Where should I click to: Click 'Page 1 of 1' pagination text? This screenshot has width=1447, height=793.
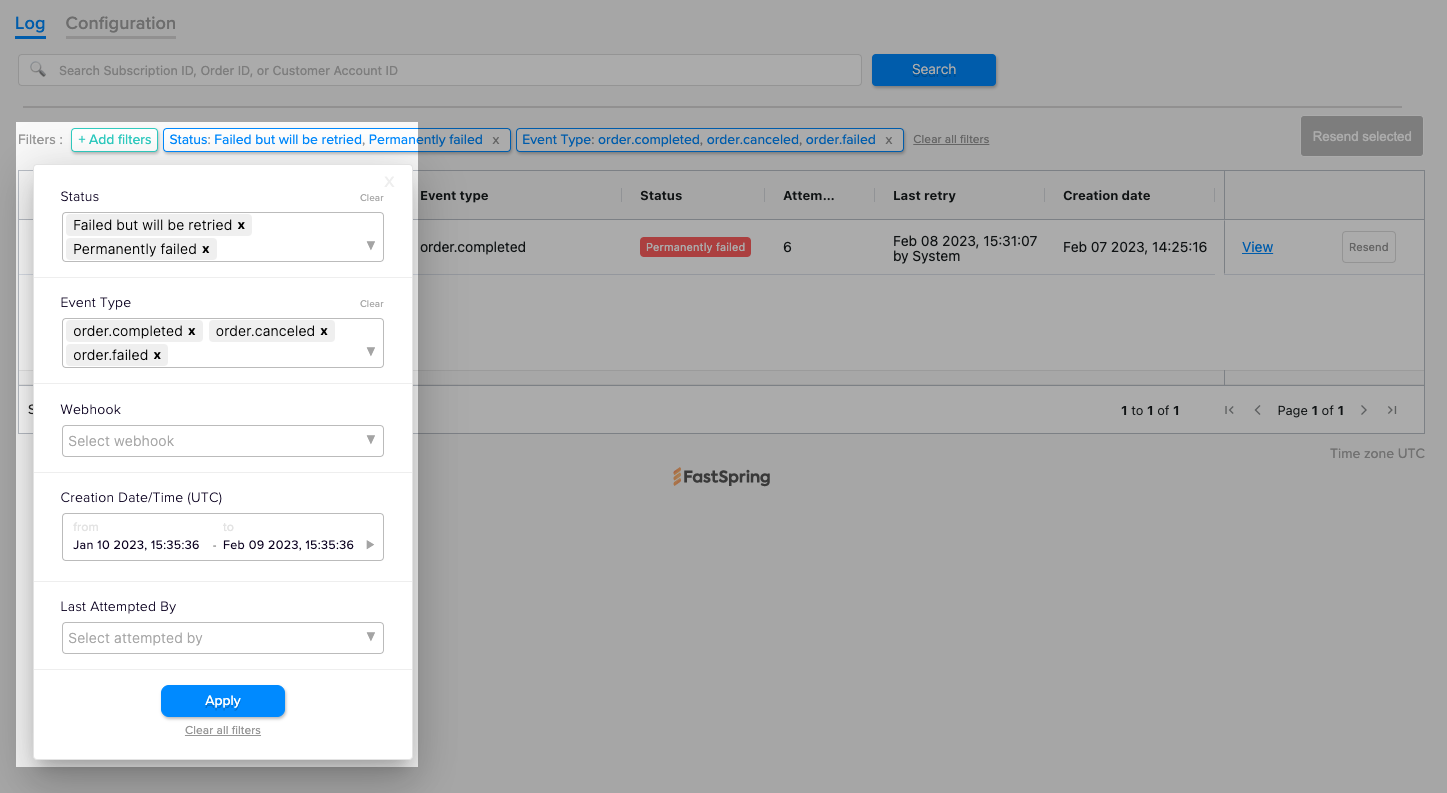pos(1310,410)
